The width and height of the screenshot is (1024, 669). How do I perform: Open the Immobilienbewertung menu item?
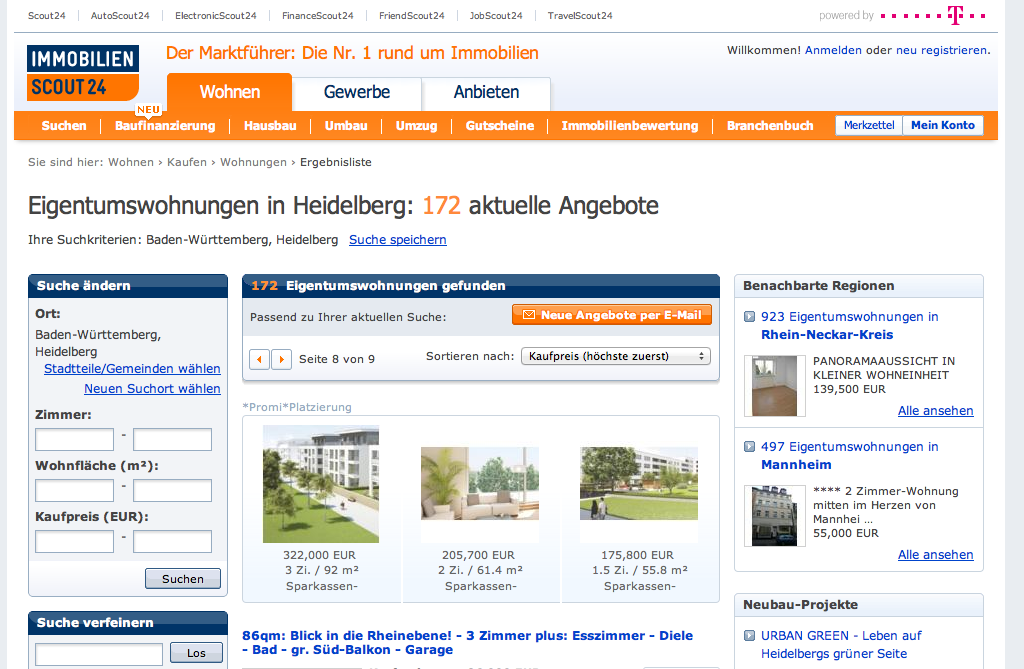click(630, 125)
